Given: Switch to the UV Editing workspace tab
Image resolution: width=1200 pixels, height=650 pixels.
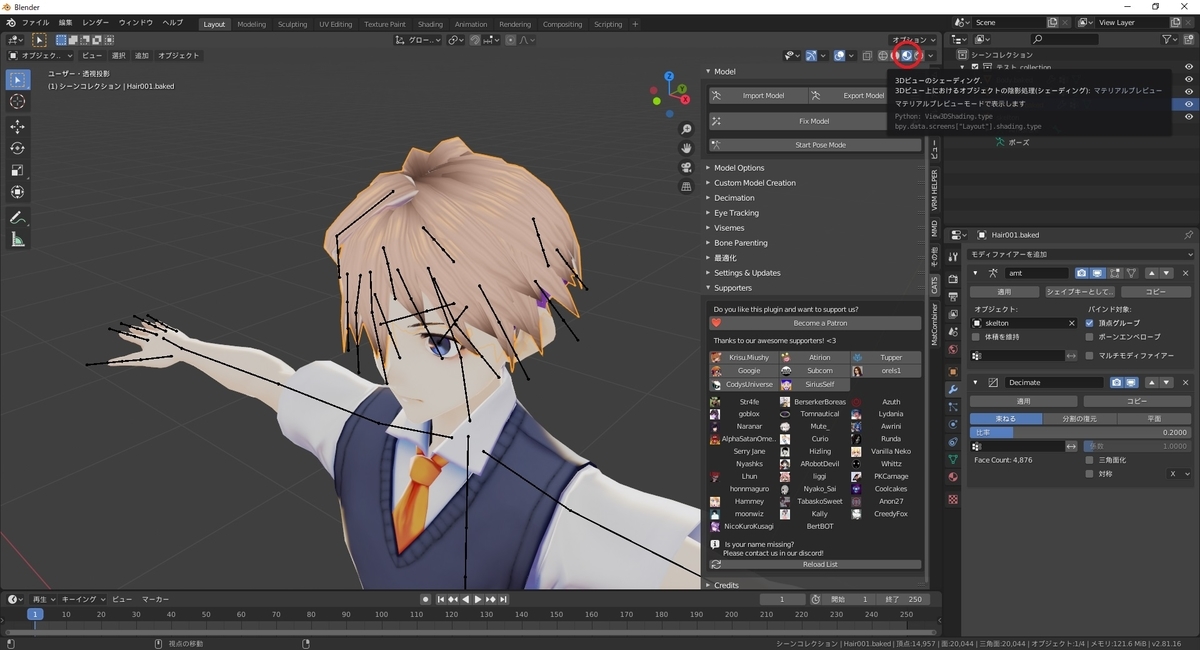Looking at the screenshot, I should pos(336,24).
